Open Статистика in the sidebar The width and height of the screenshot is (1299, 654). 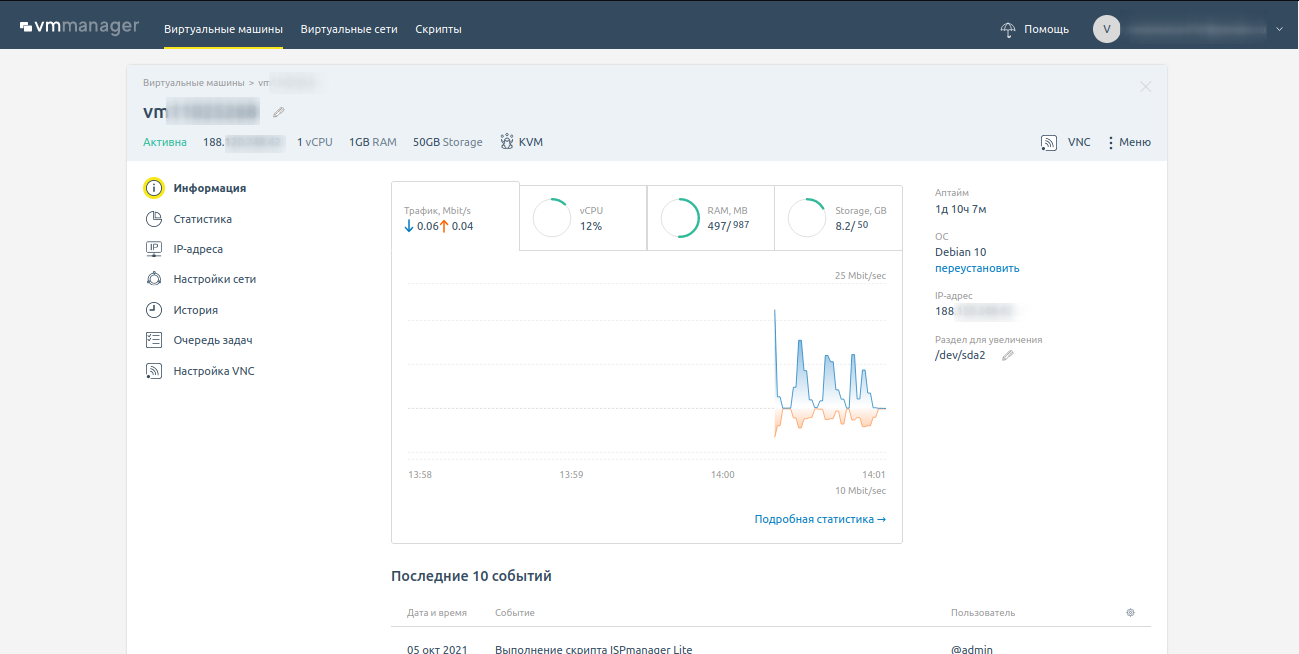[x=202, y=219]
